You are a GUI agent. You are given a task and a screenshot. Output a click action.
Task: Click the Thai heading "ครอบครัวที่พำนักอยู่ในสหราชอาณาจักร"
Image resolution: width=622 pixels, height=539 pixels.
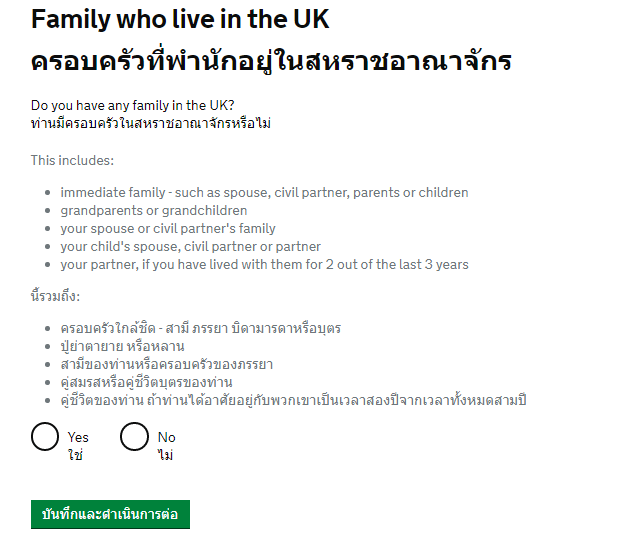[x=271, y=61]
